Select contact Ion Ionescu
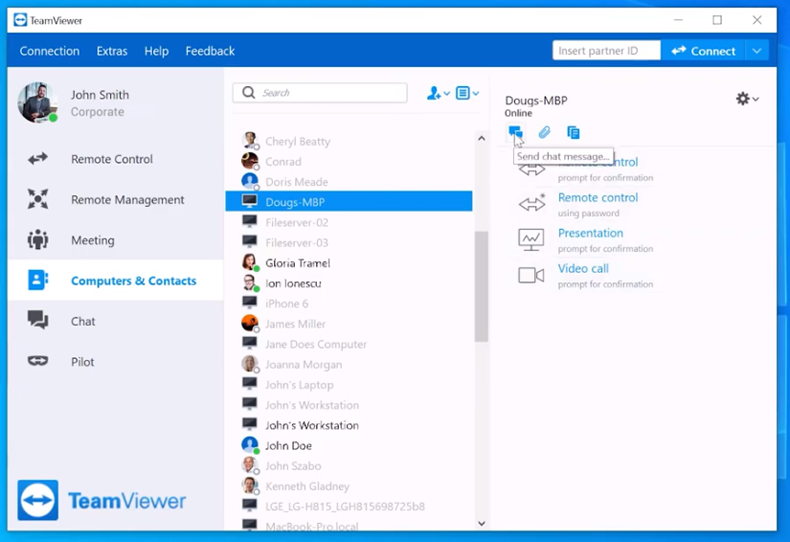Viewport: 790px width, 542px height. tap(349, 283)
